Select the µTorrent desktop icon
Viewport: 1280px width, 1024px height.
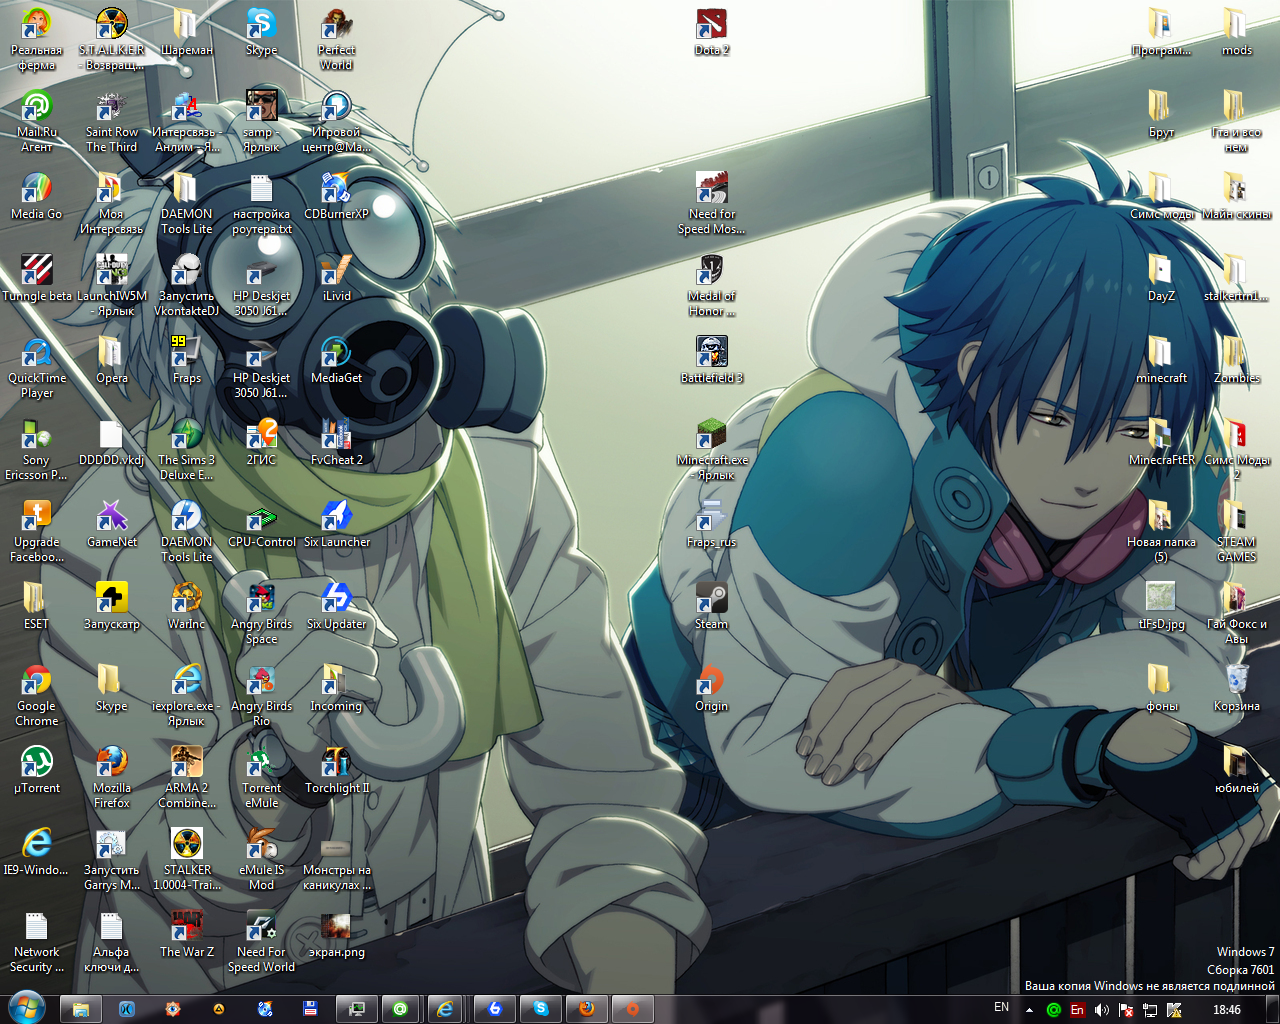click(36, 769)
